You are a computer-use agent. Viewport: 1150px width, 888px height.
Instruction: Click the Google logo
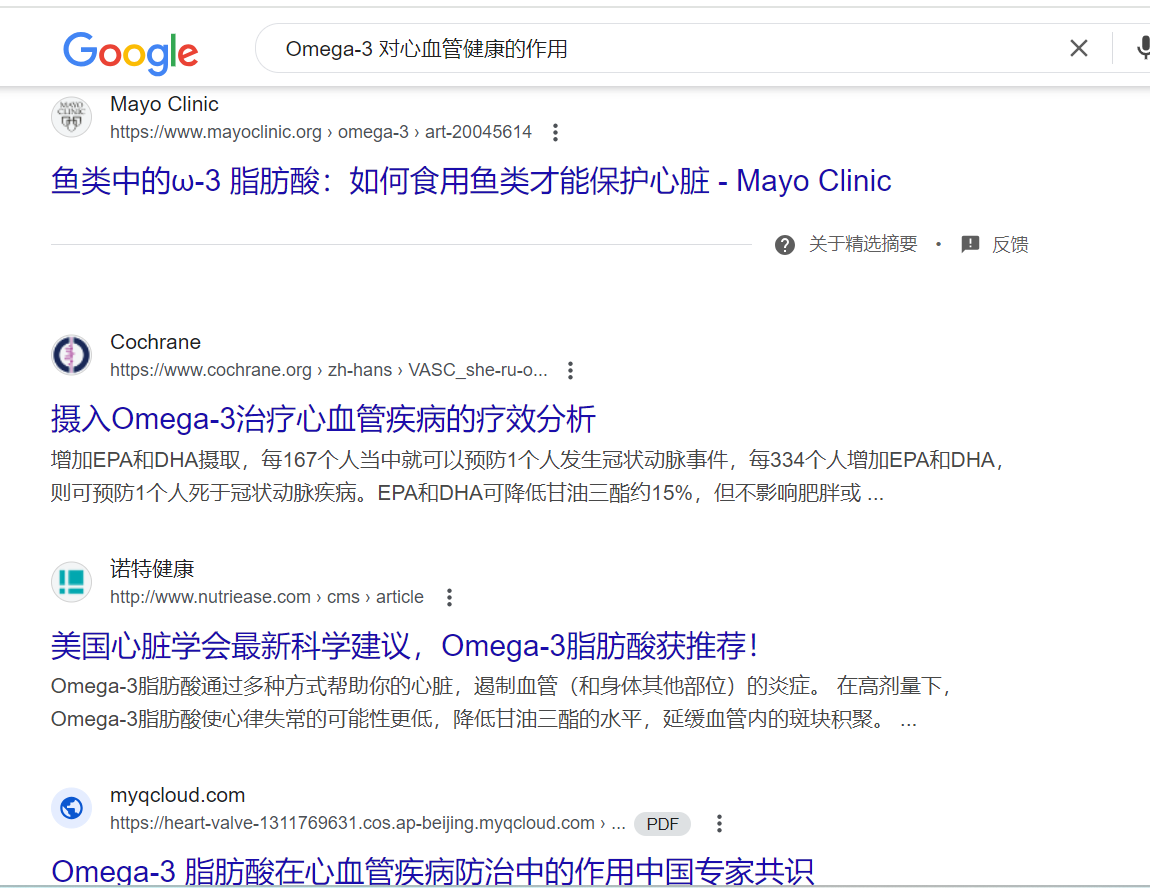[x=131, y=53]
